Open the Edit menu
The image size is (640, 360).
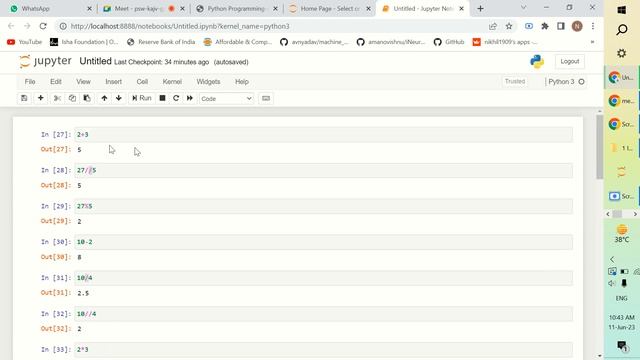(x=56, y=82)
